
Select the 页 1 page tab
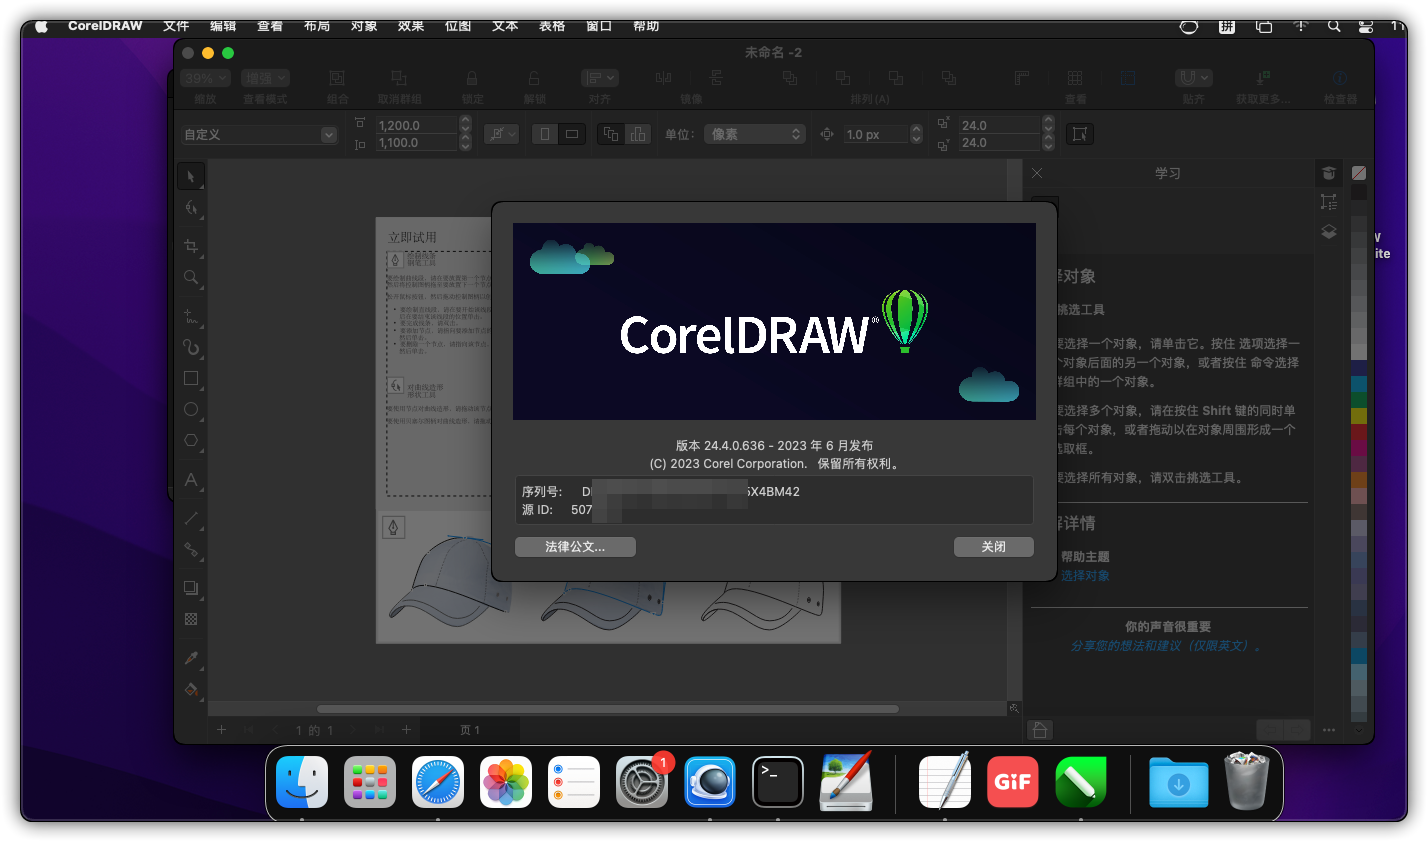470,730
